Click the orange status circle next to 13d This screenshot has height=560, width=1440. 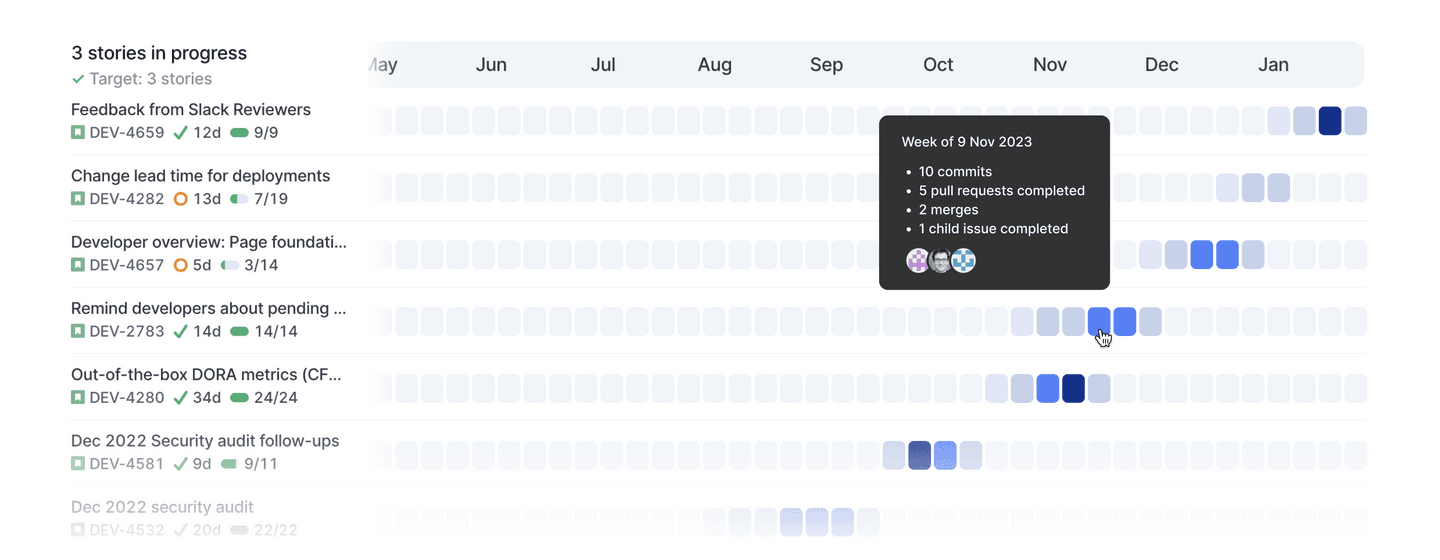tap(181, 199)
